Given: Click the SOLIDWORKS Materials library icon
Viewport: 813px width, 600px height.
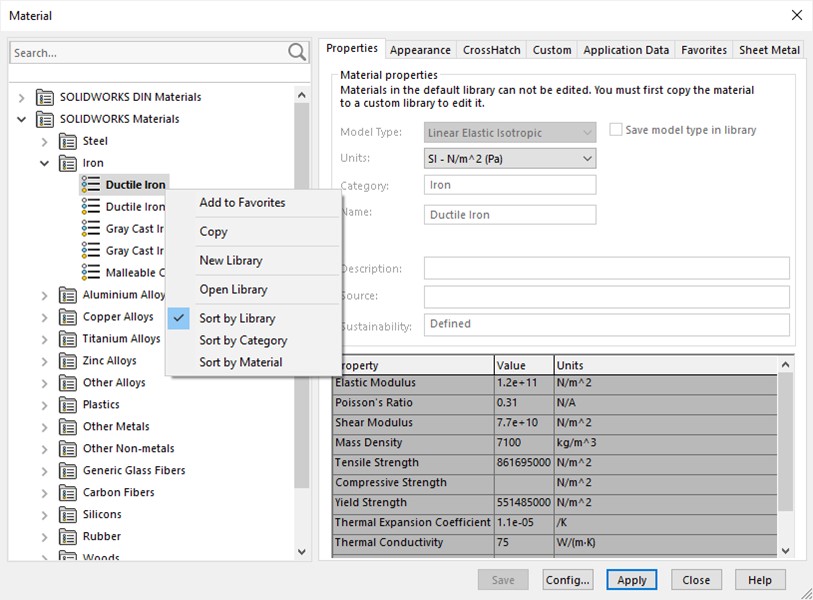Looking at the screenshot, I should point(45,118).
